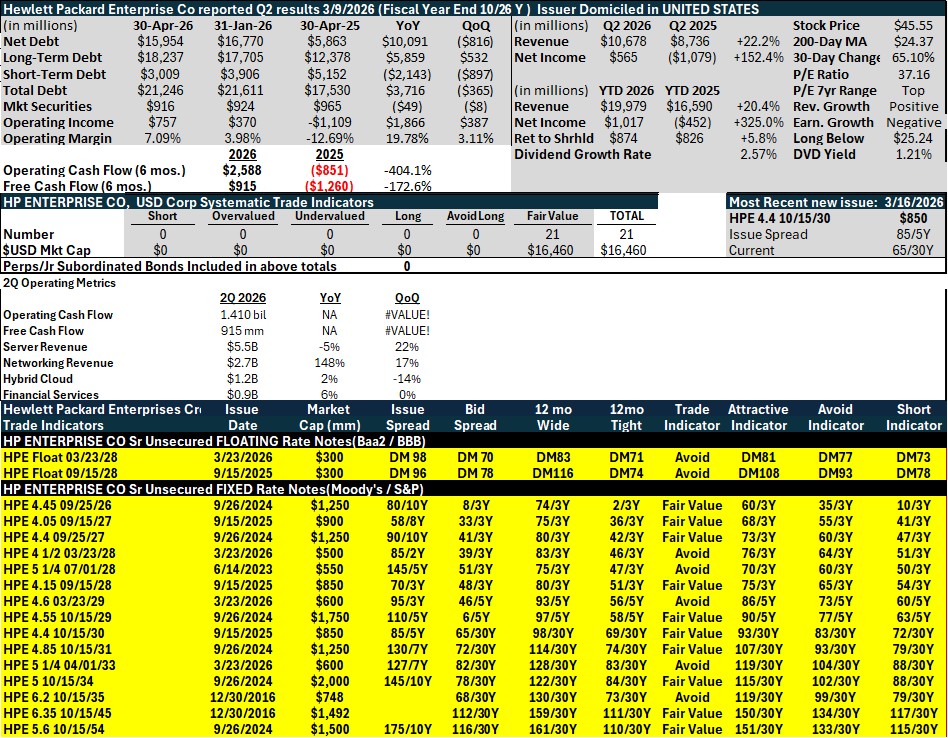Click the Dividend Growth Rate 2.57% value

click(x=758, y=154)
